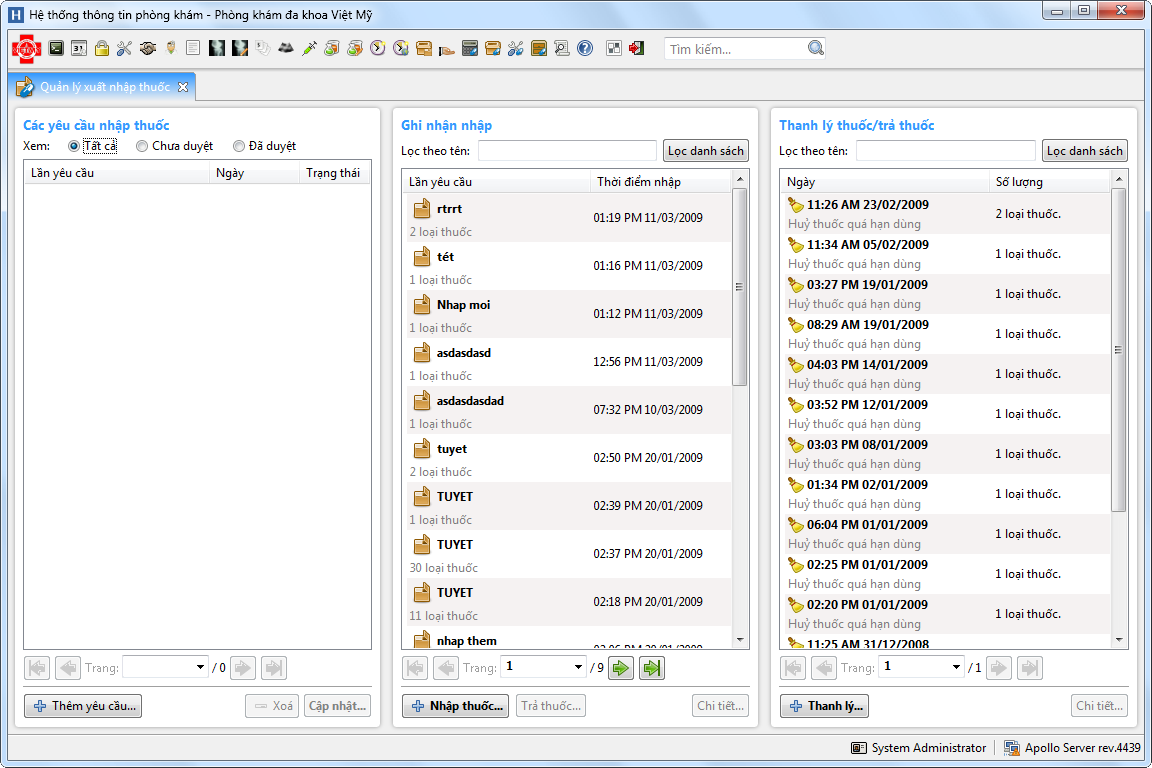This screenshot has width=1152, height=768.
Task: Select the 'Tất cả' radio button
Action: click(x=74, y=146)
